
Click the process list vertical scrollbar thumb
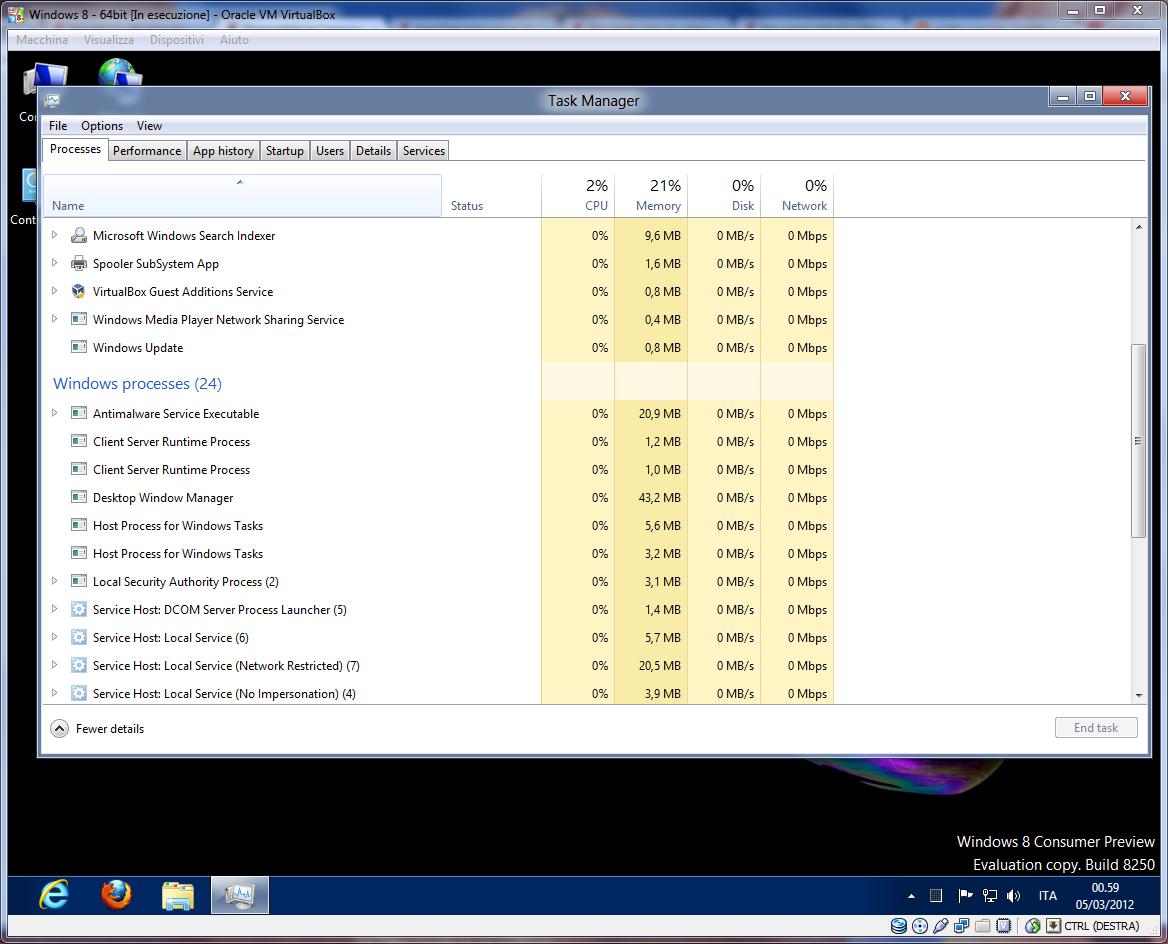pyautogui.click(x=1138, y=440)
